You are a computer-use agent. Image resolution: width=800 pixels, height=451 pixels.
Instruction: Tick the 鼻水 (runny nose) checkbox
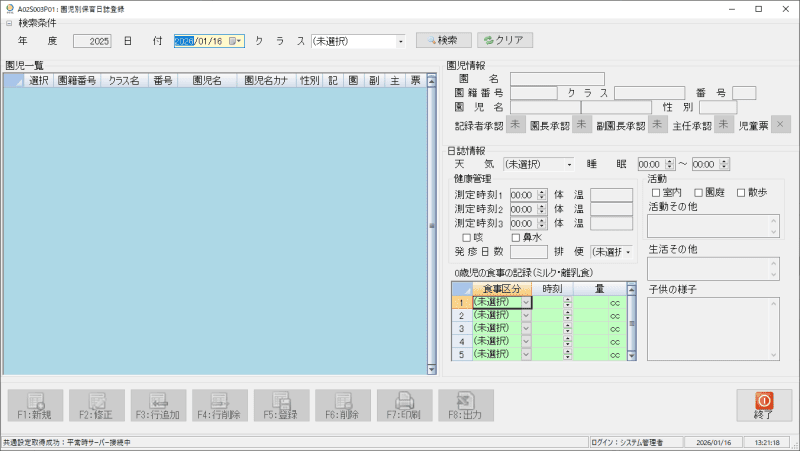(516, 237)
